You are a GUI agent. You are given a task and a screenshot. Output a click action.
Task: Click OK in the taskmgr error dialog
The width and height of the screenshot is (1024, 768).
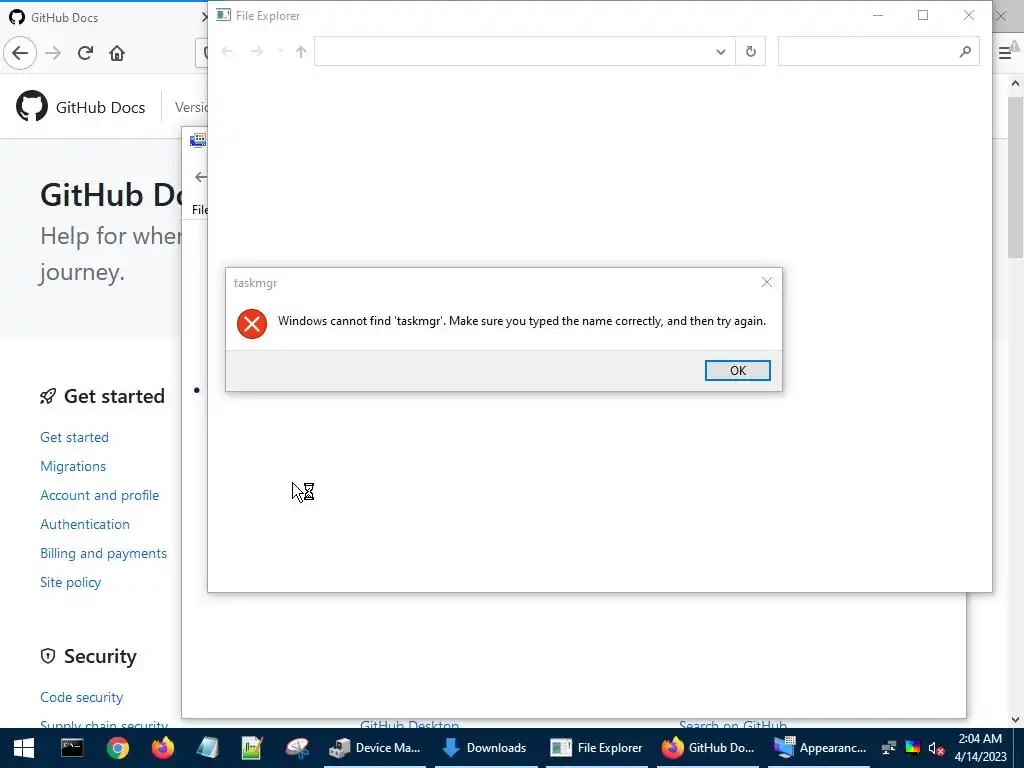[x=737, y=370]
